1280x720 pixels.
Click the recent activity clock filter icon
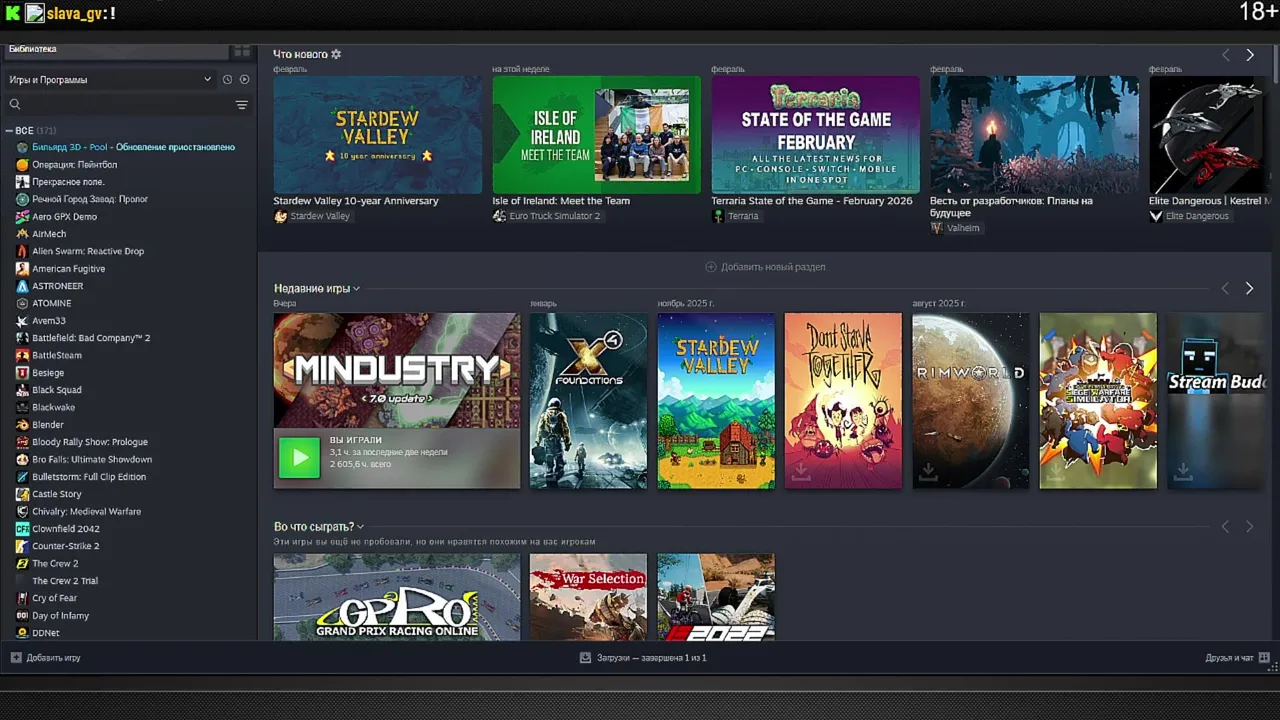227,79
